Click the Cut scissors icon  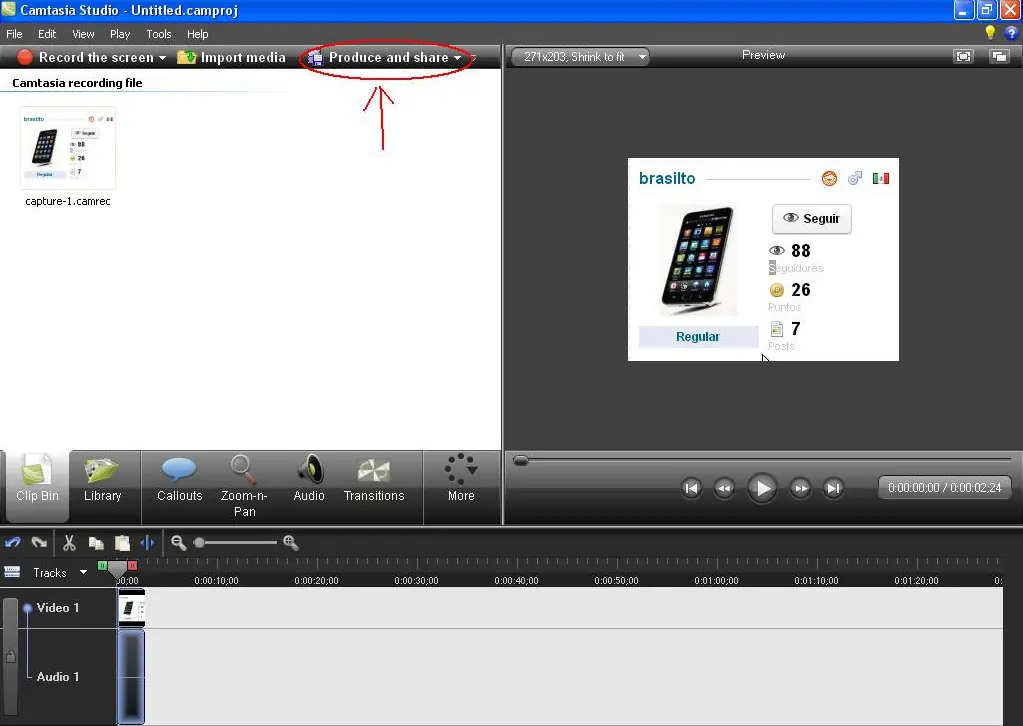click(x=69, y=543)
